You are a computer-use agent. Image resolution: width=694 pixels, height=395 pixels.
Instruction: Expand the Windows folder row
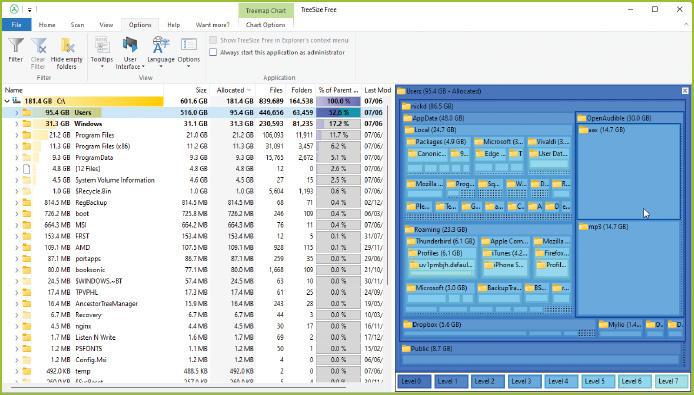click(17, 124)
